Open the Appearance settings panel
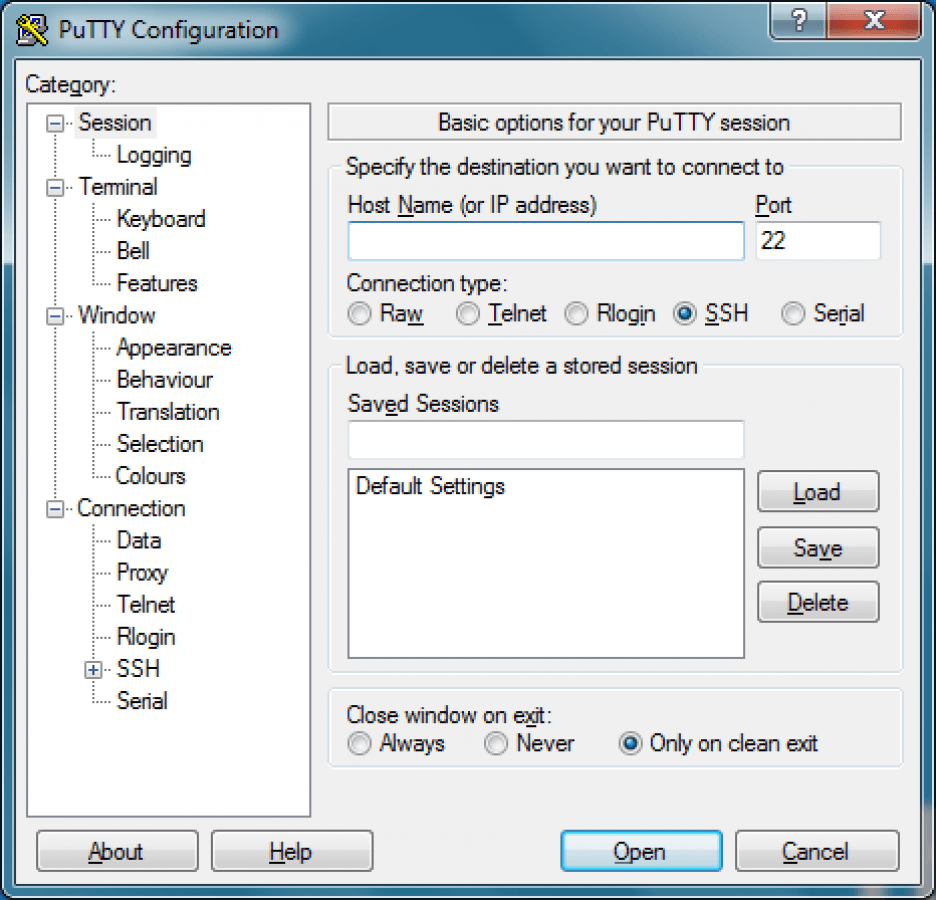This screenshot has height=900, width=936. 173,348
